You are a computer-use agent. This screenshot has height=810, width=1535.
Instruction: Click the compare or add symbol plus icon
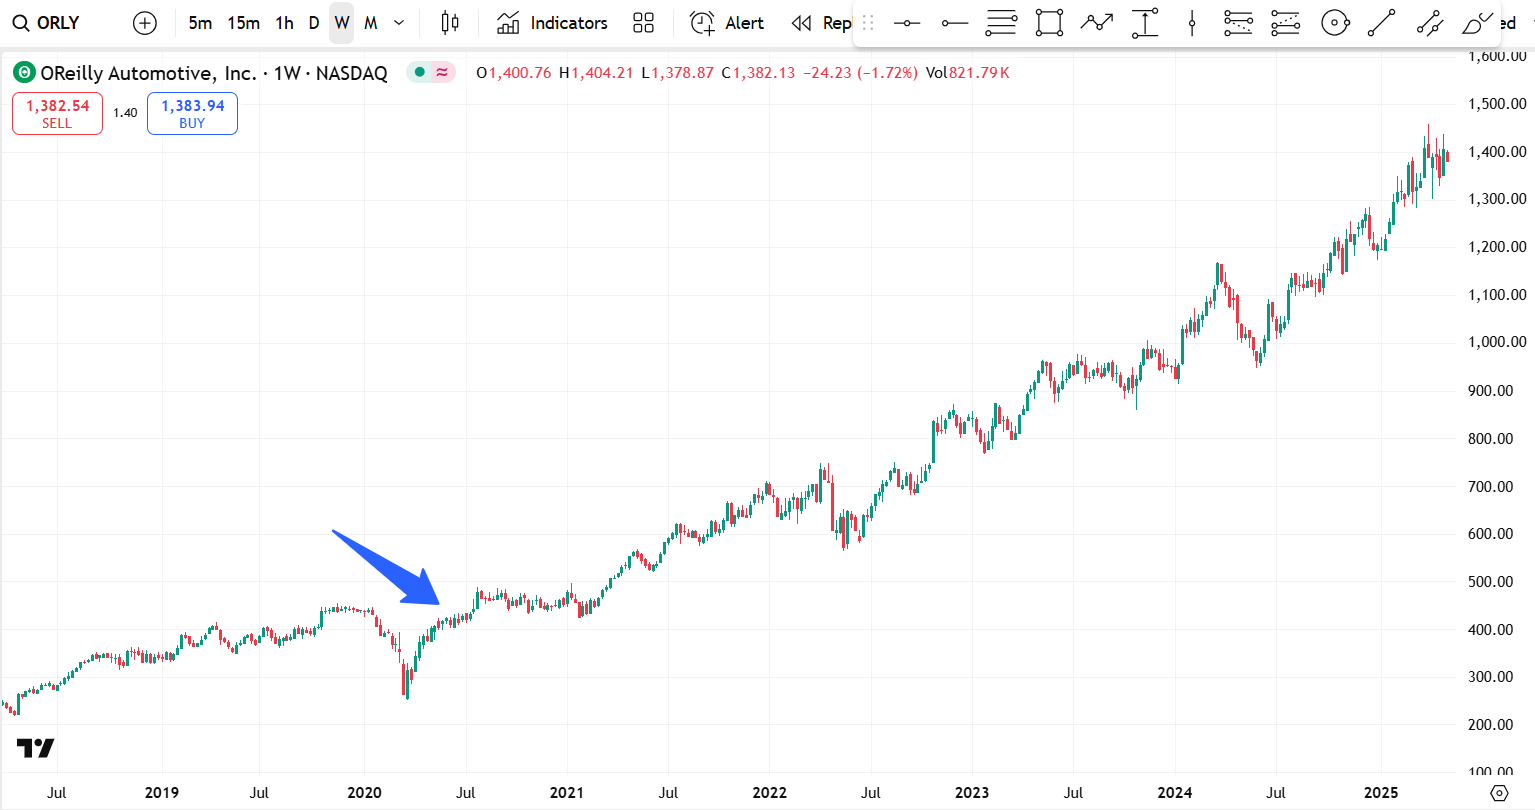click(145, 23)
